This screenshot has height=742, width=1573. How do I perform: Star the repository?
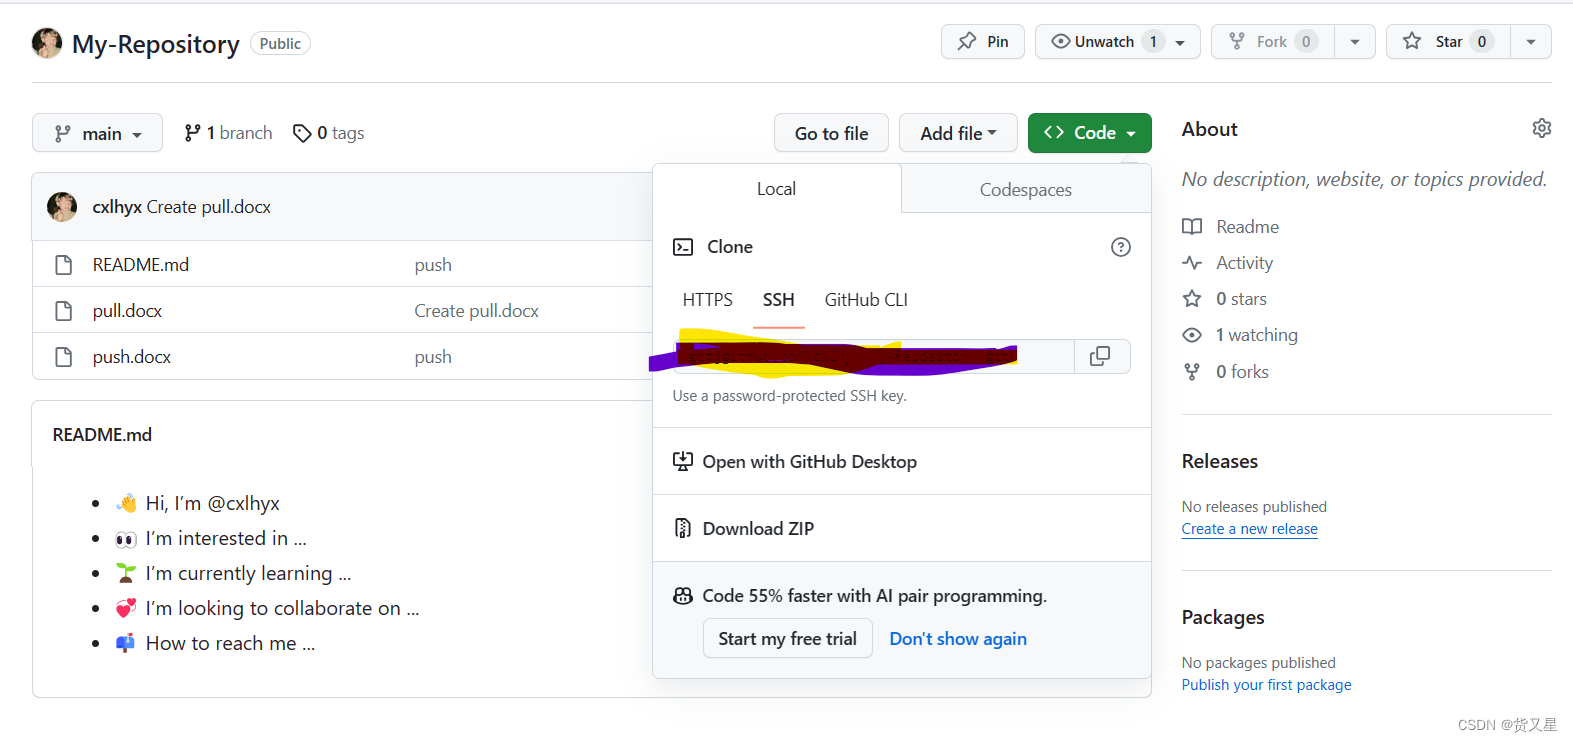(x=1449, y=42)
